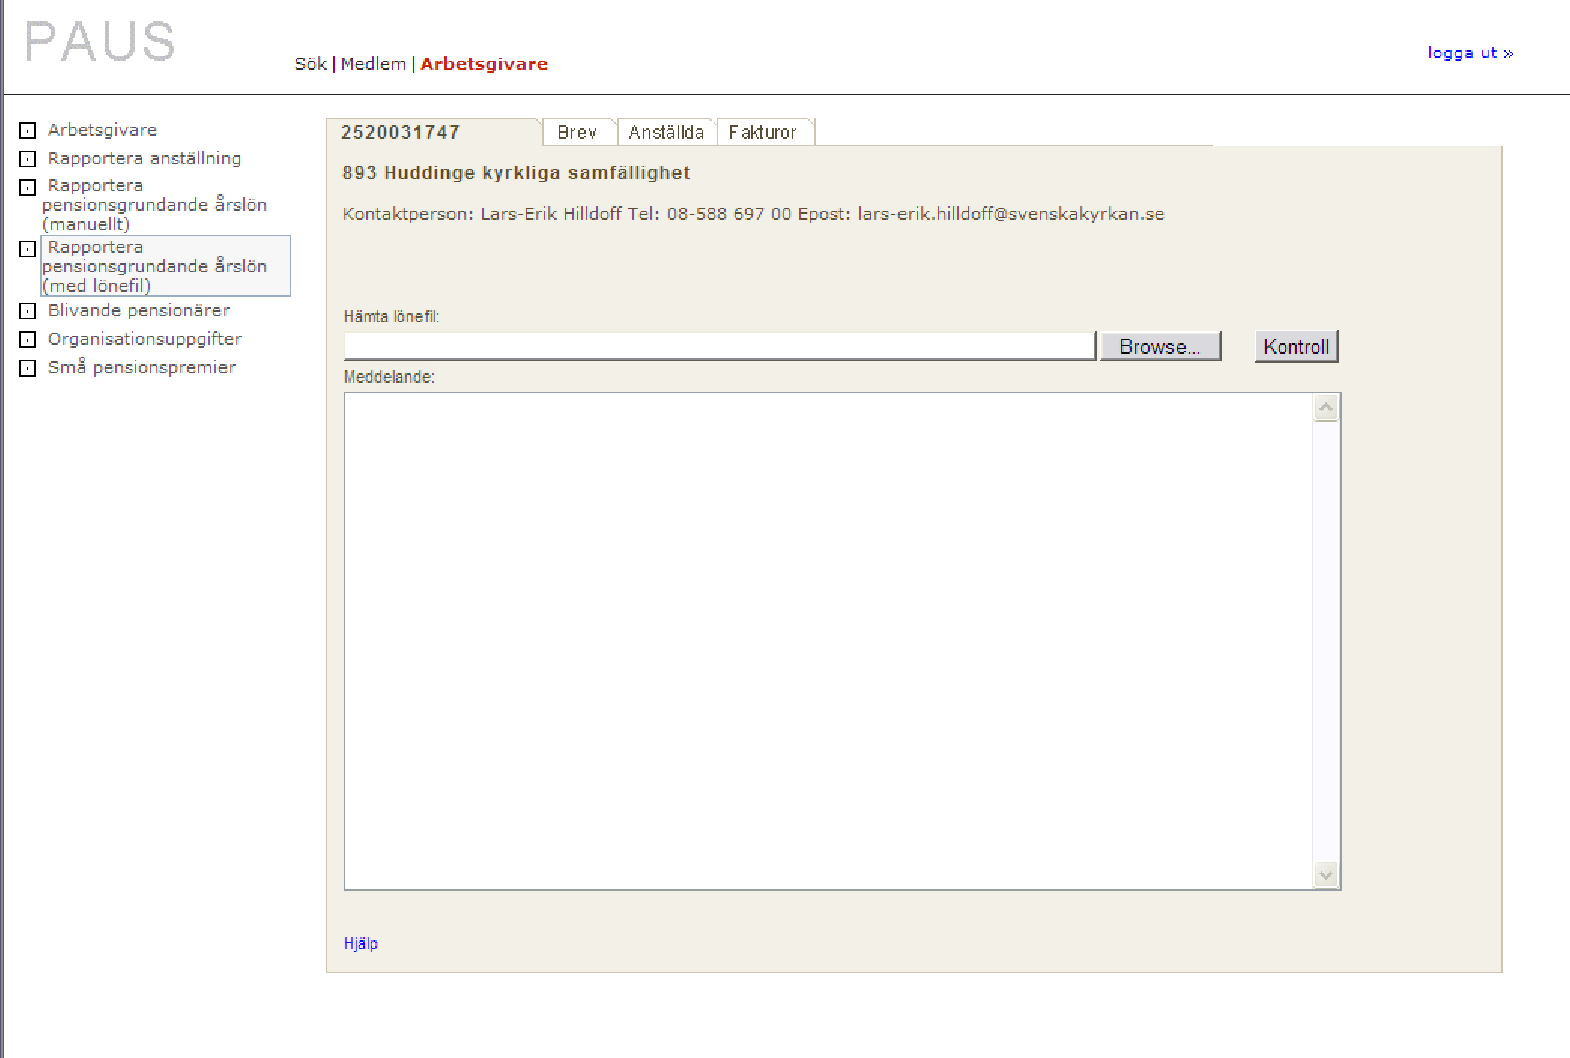Screen dimensions: 1570x1058
Task: Click the heading 893 Huddinge kyrkliga samfällighet
Action: pos(516,173)
